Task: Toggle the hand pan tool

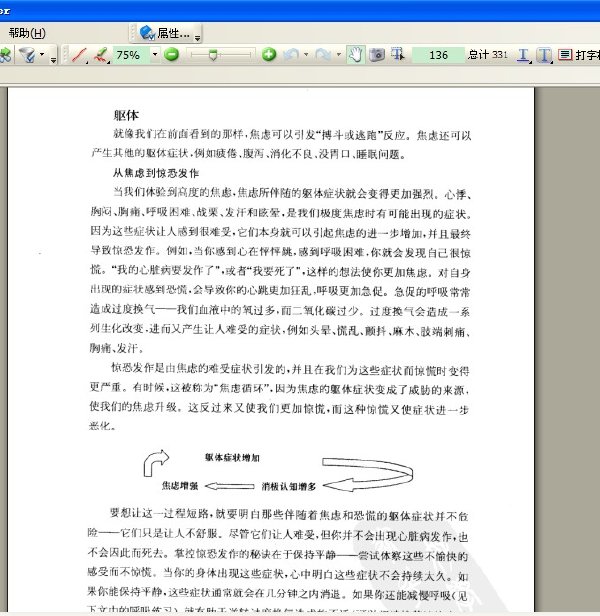Action: click(356, 55)
